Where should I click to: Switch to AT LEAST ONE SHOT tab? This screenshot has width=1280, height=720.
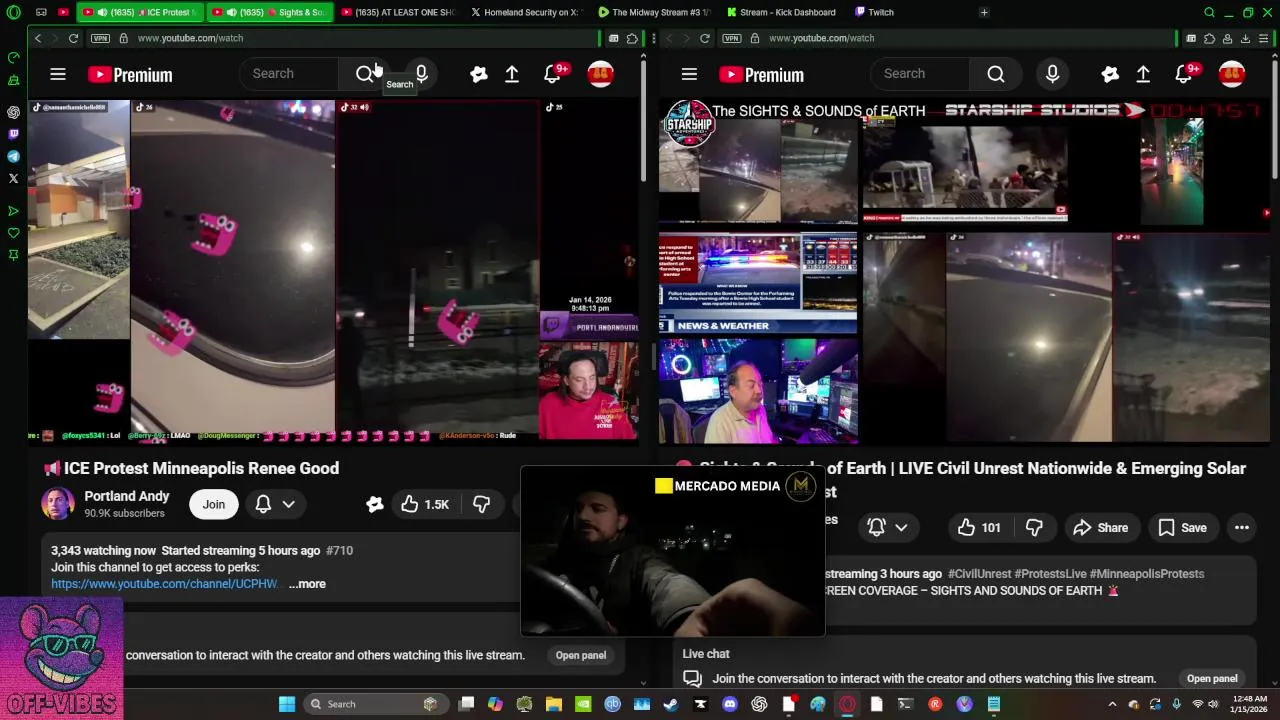(398, 13)
